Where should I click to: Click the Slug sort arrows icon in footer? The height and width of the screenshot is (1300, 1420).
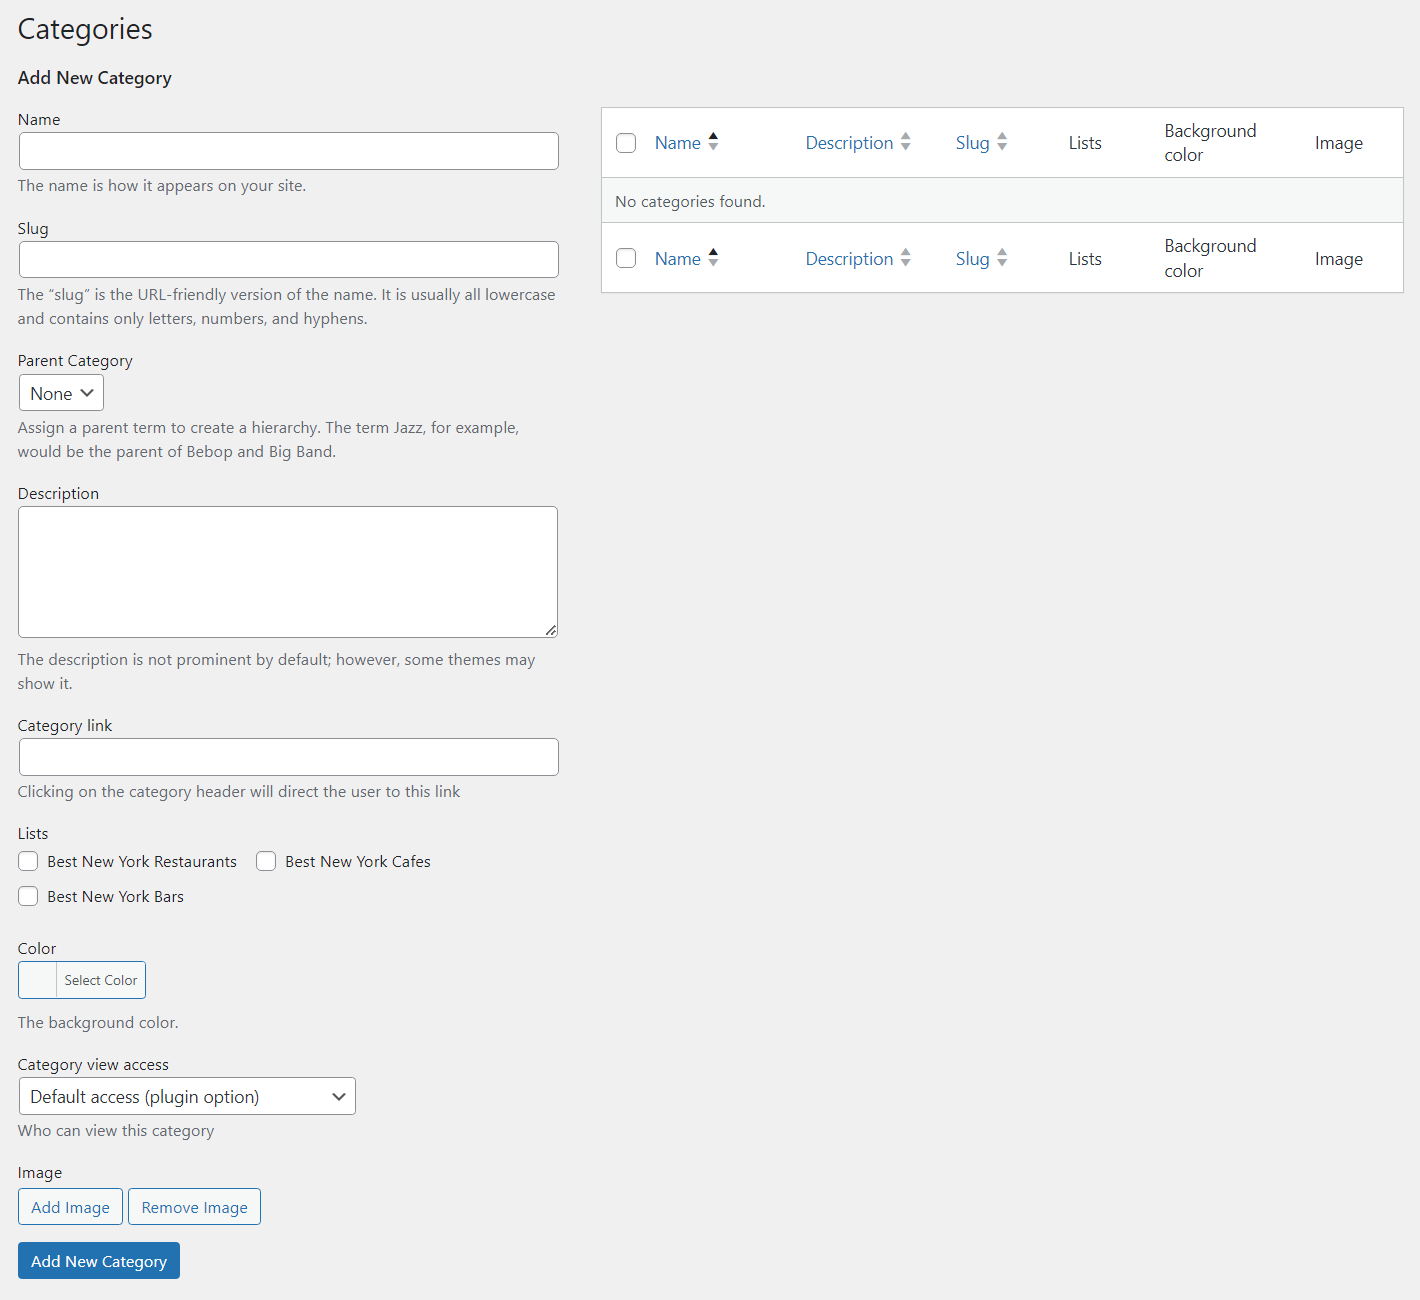[1002, 258]
